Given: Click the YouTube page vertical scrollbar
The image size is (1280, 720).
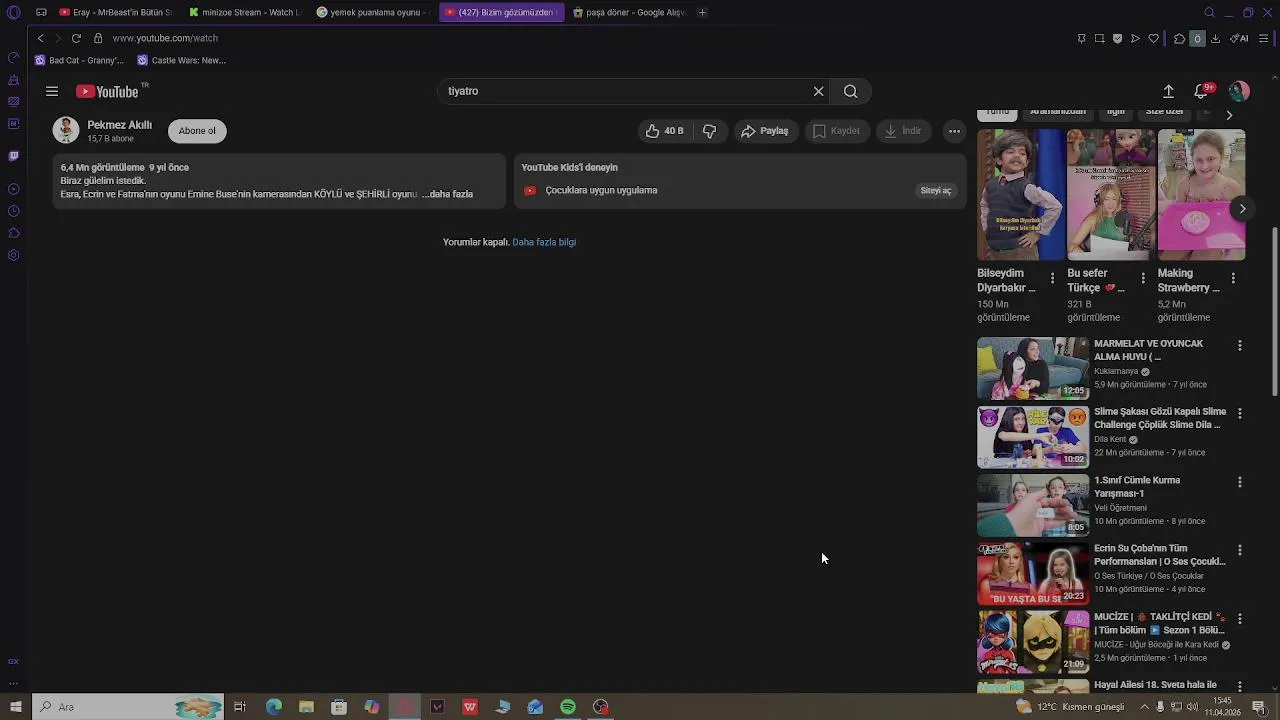Looking at the screenshot, I should click(1274, 310).
